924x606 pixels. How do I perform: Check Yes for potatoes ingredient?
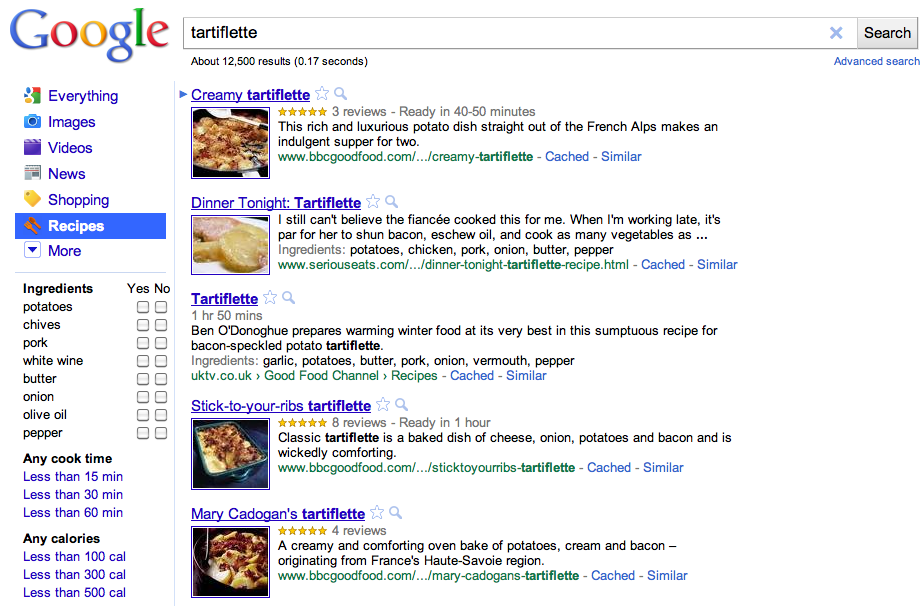click(143, 307)
